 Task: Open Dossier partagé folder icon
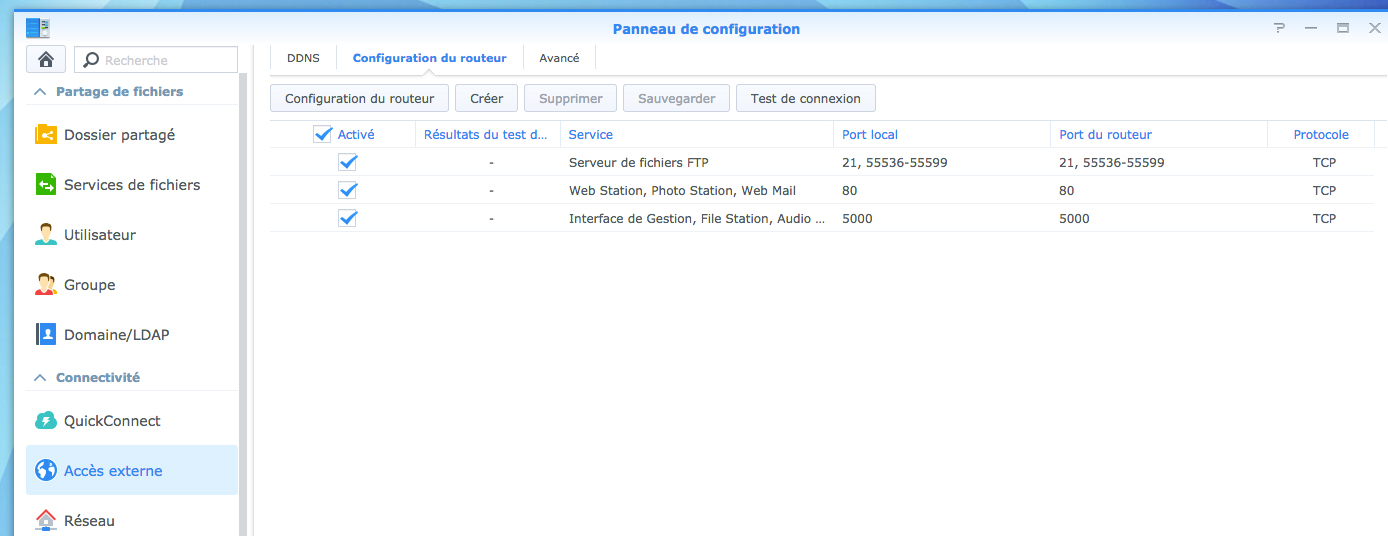pyautogui.click(x=46, y=134)
